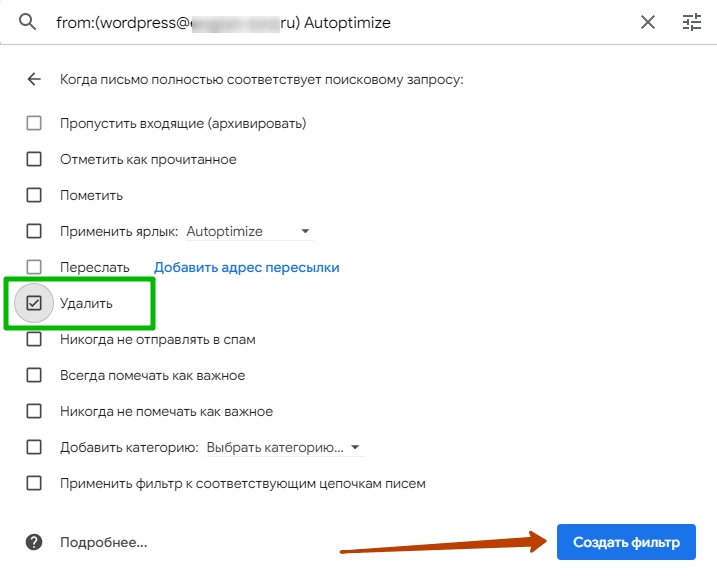Viewport: 717px width, 580px height.
Task: Toggle "Добавить категорию" checkbox
Action: click(34, 447)
